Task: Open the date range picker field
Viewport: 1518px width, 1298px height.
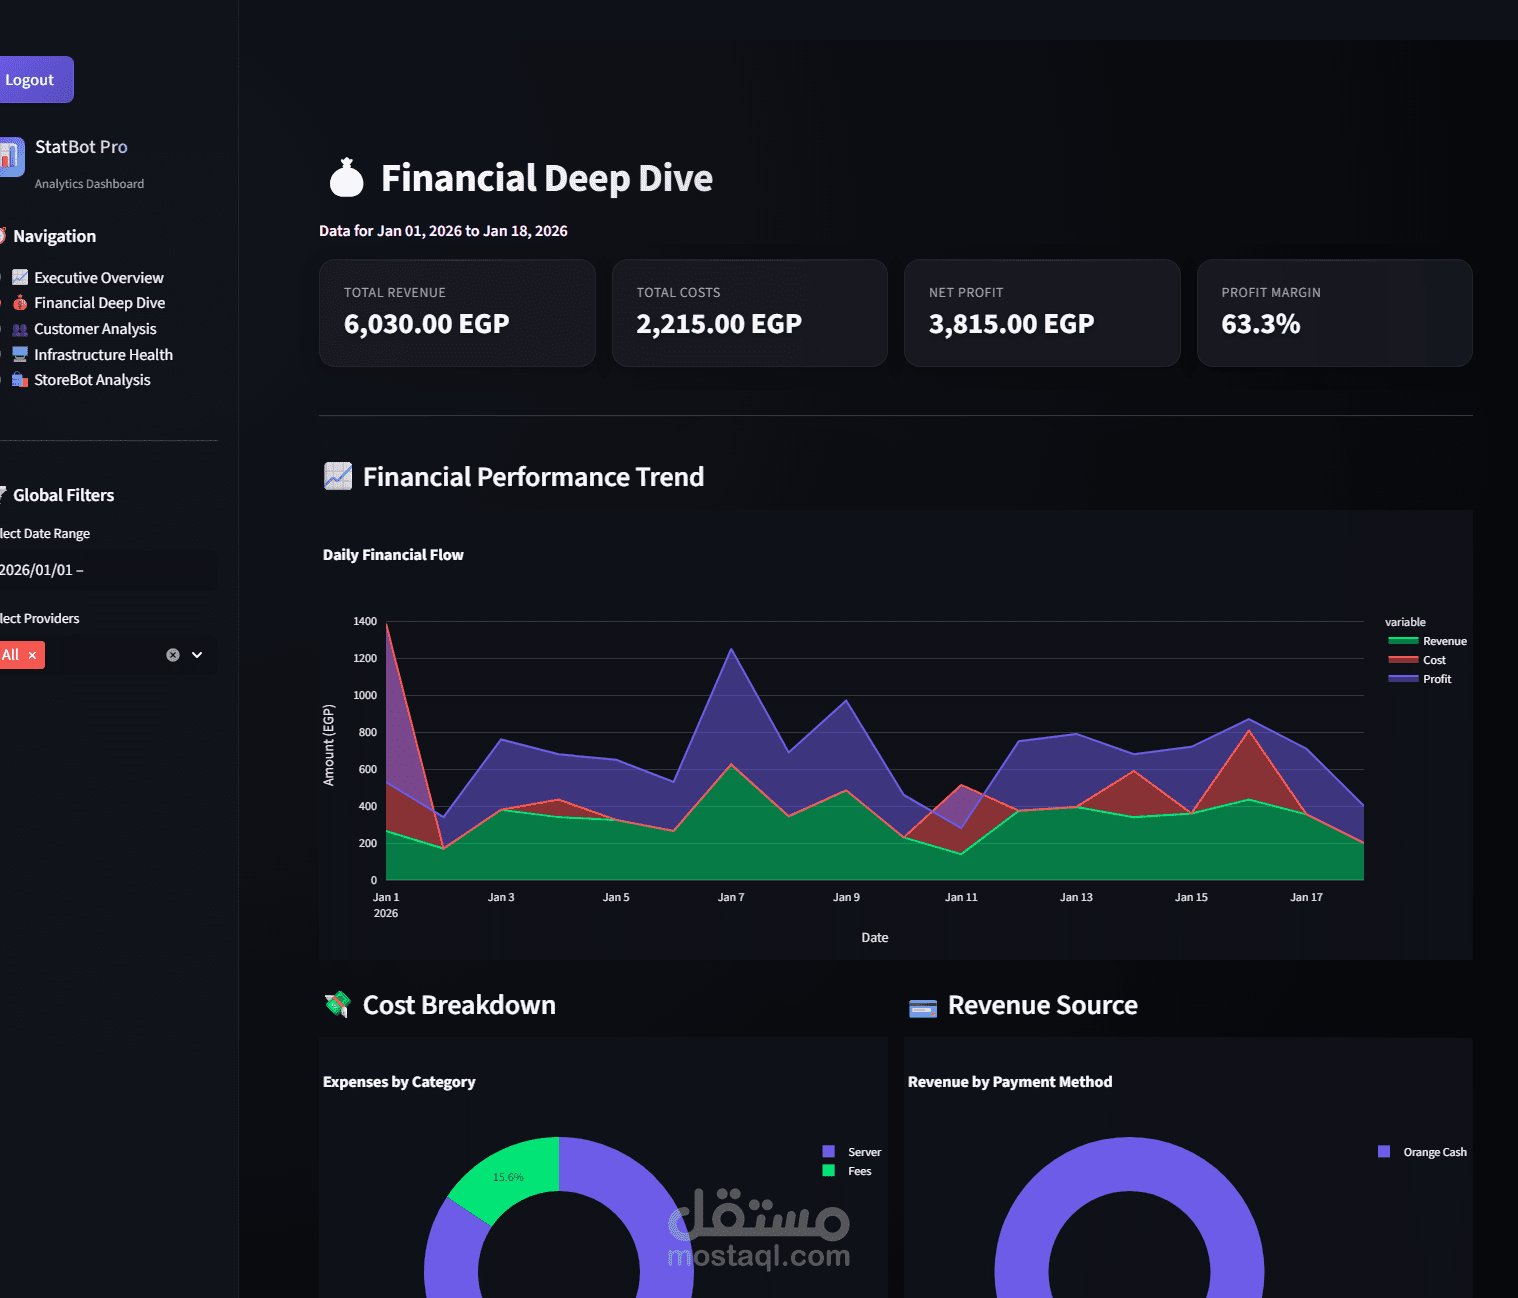Action: (x=106, y=570)
